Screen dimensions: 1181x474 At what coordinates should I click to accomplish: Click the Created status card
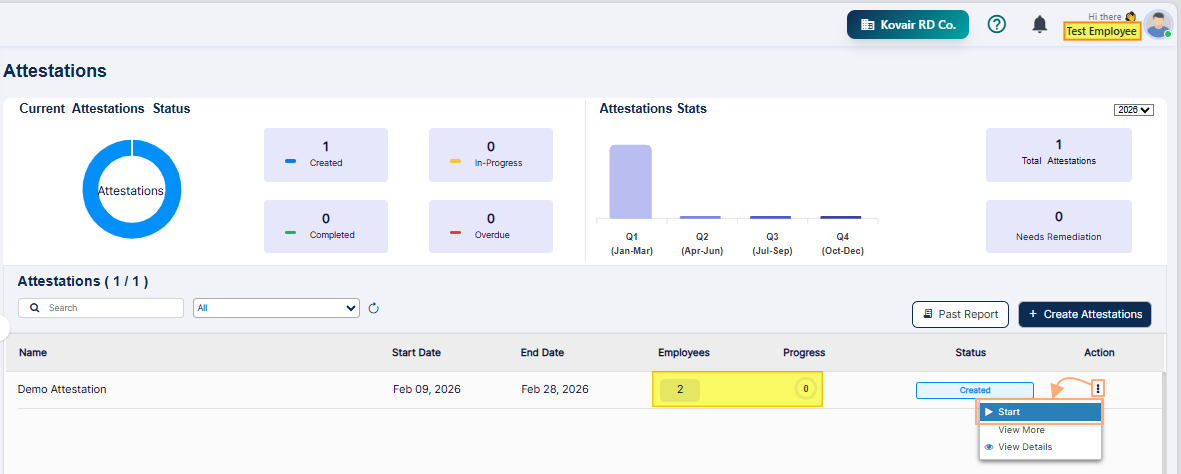pos(326,154)
